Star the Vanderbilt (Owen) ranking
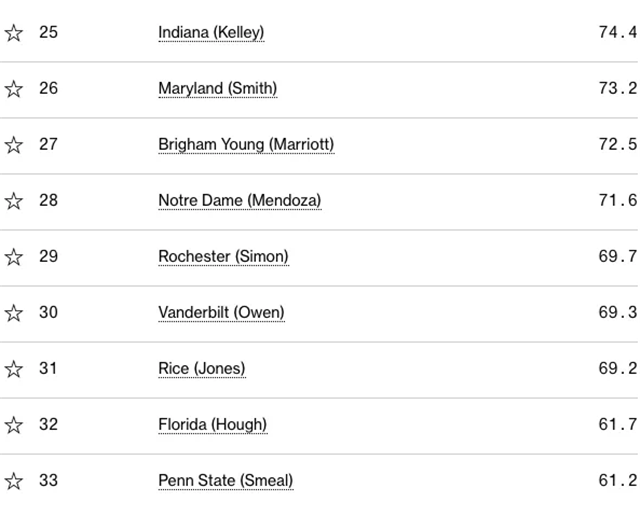The height and width of the screenshot is (515, 640). [x=13, y=313]
